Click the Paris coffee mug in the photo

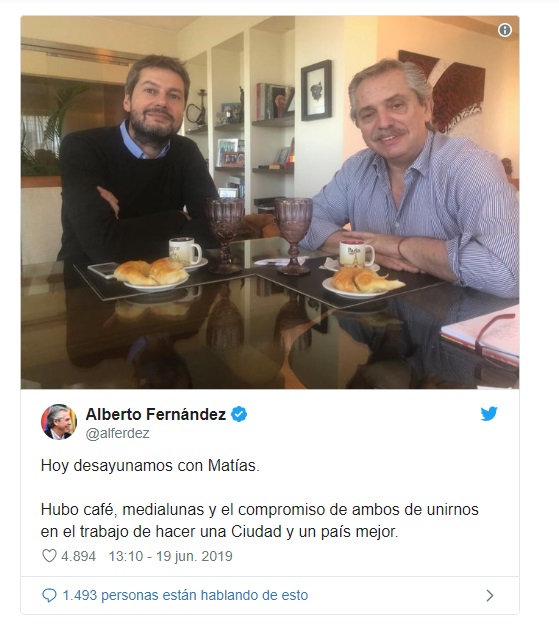356,254
